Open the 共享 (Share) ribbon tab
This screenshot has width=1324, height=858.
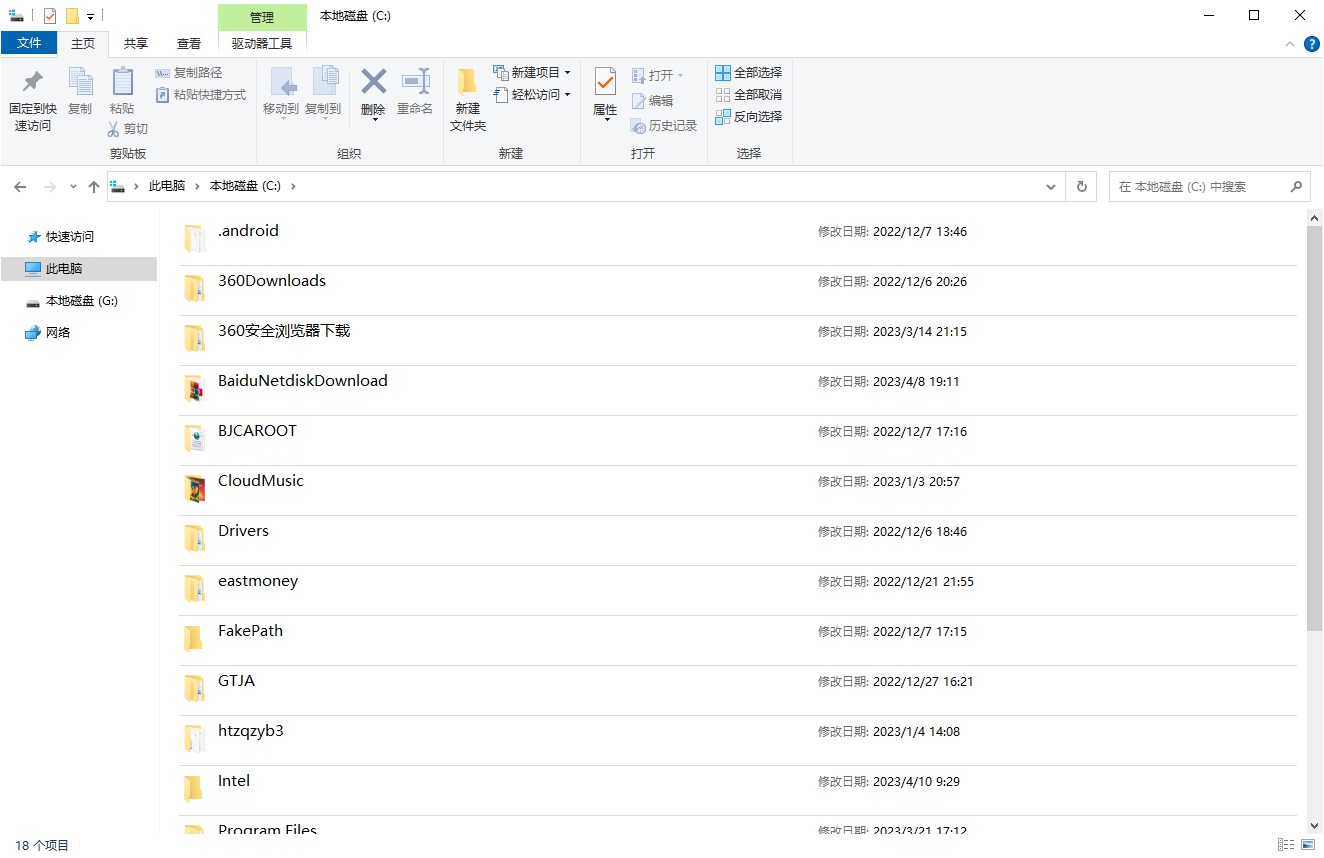pos(136,43)
